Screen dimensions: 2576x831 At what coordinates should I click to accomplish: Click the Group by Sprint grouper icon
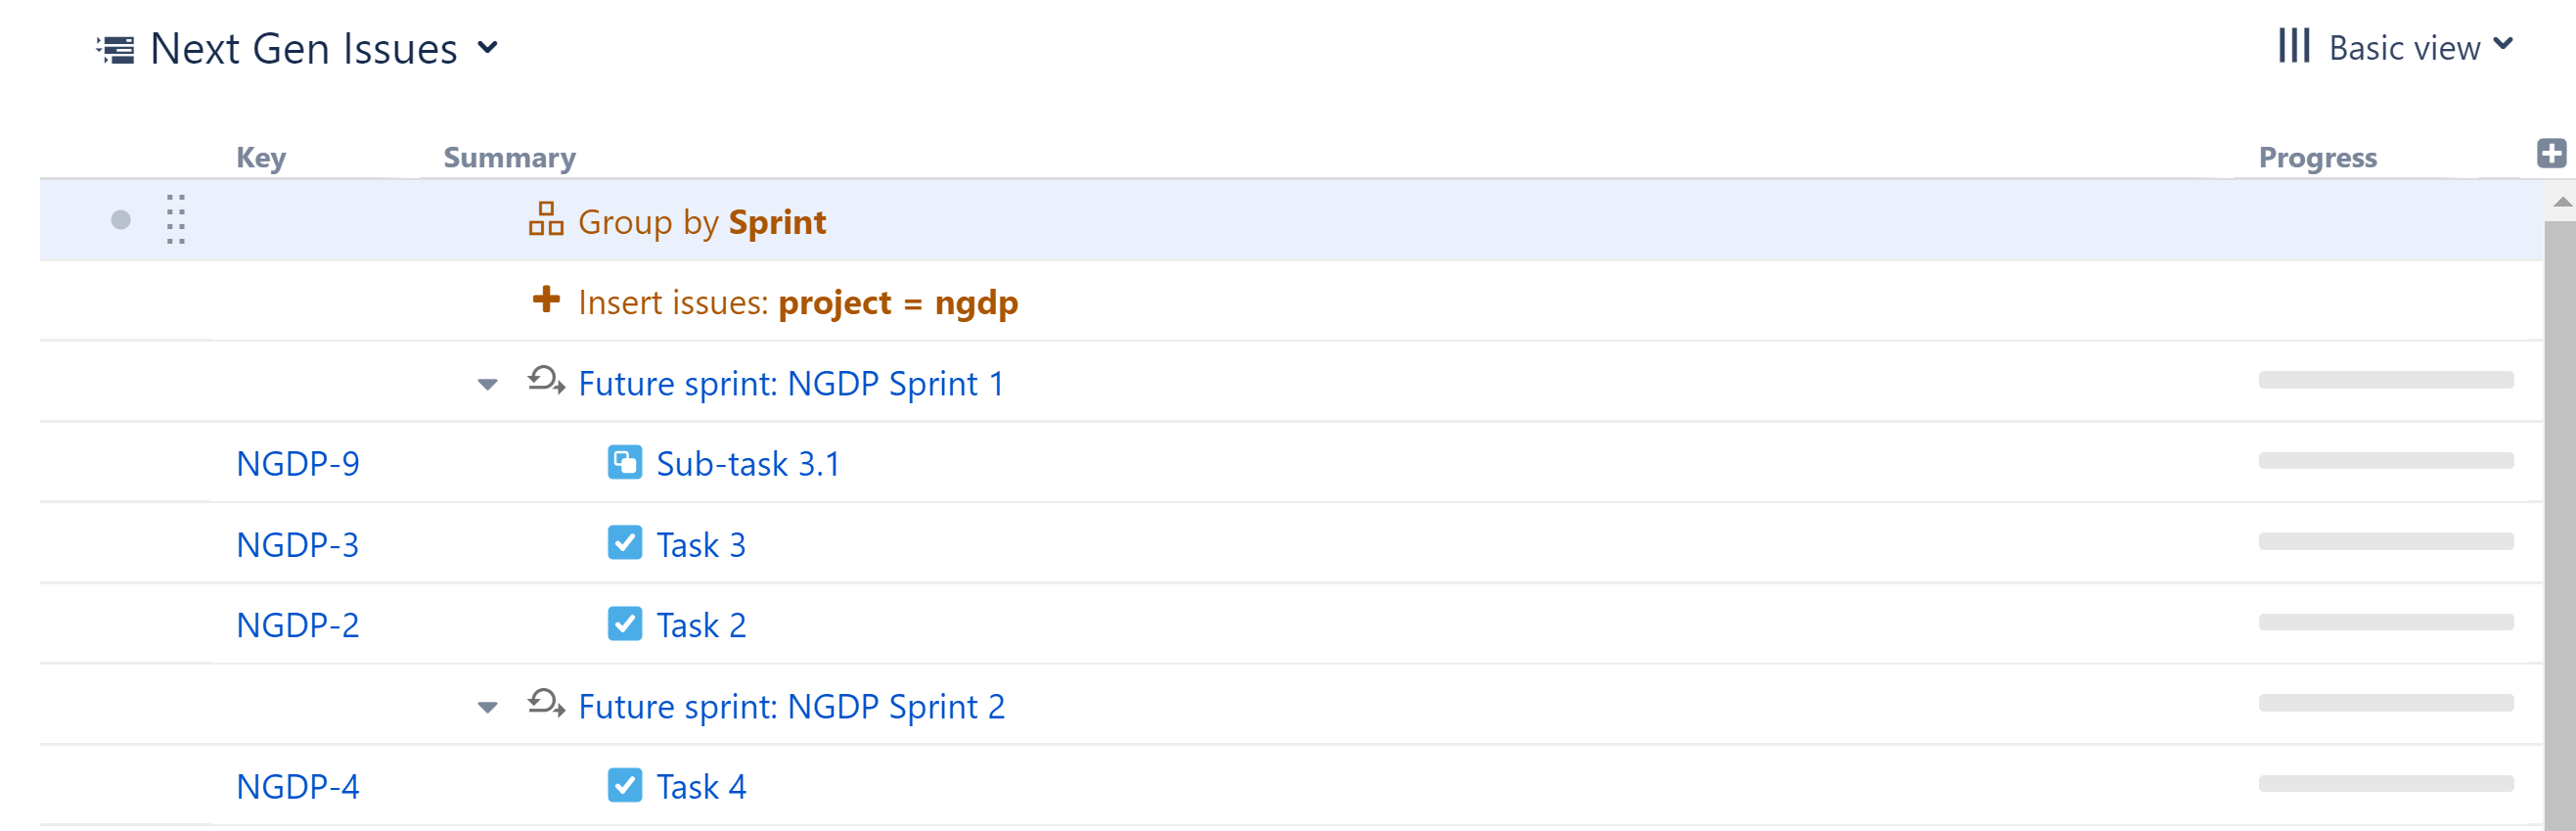(546, 219)
